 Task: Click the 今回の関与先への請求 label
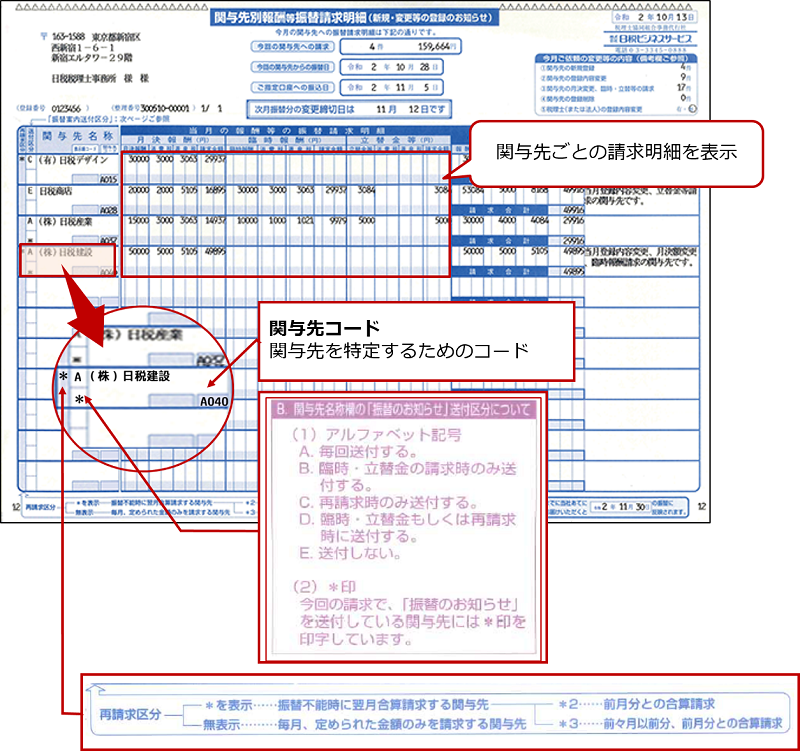point(293,46)
